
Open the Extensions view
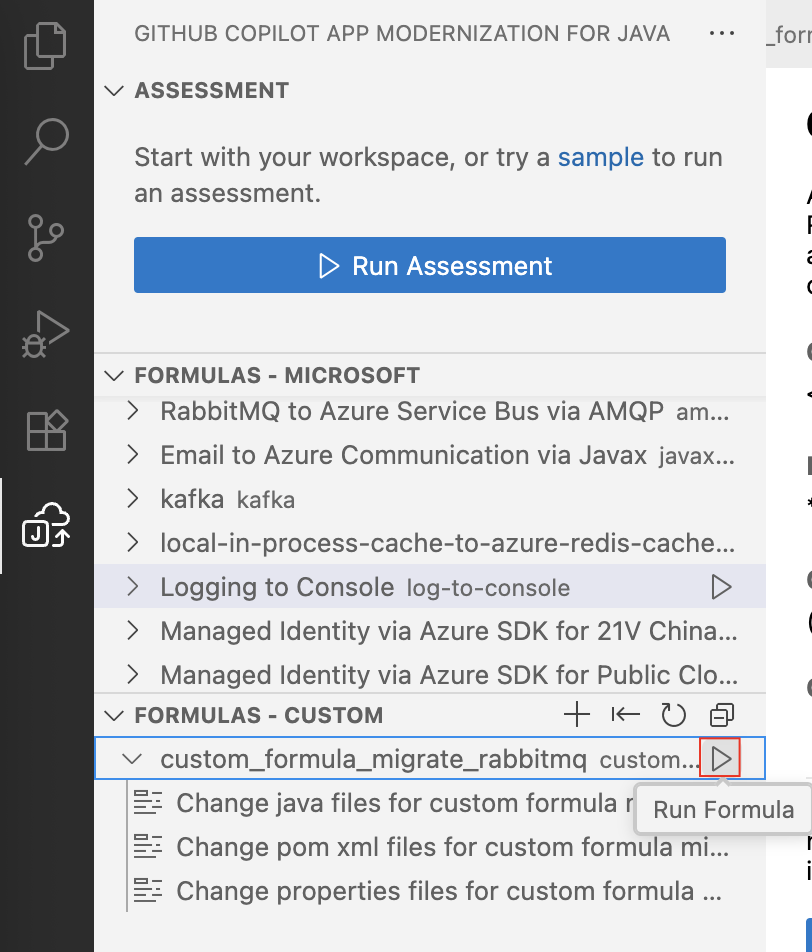pyautogui.click(x=47, y=430)
